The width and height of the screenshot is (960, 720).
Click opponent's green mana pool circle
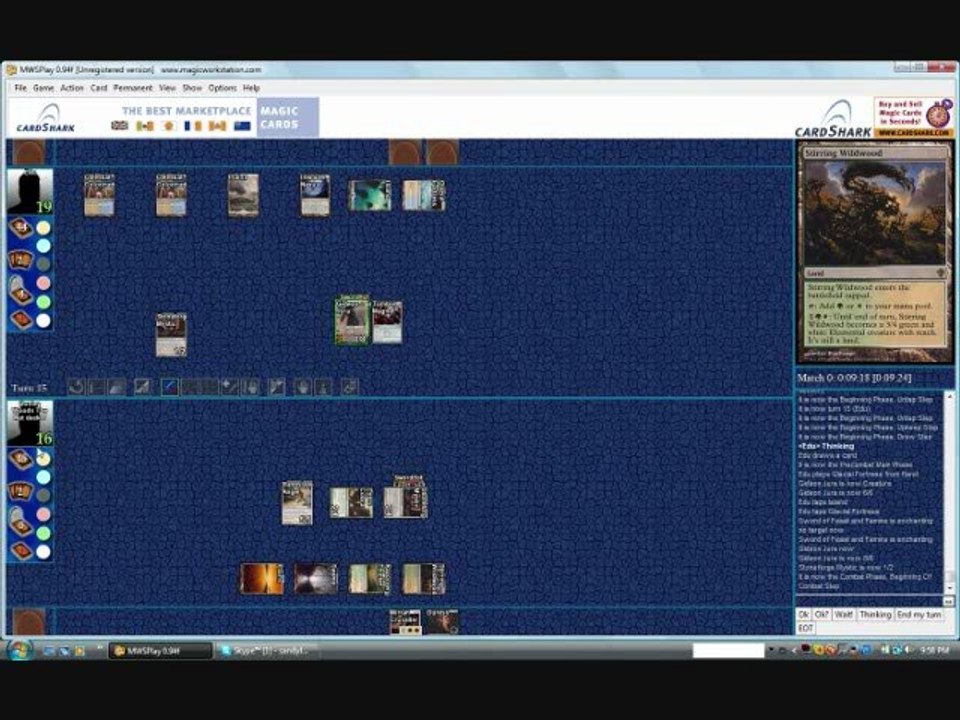coord(43,302)
